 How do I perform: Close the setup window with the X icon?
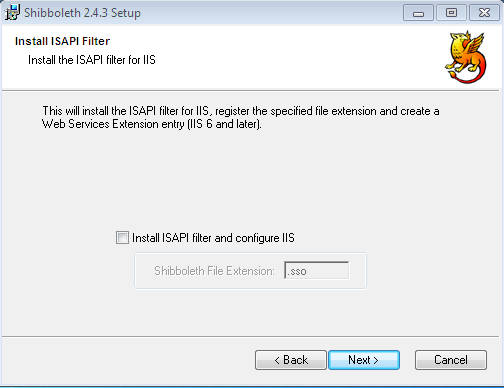pyautogui.click(x=484, y=13)
